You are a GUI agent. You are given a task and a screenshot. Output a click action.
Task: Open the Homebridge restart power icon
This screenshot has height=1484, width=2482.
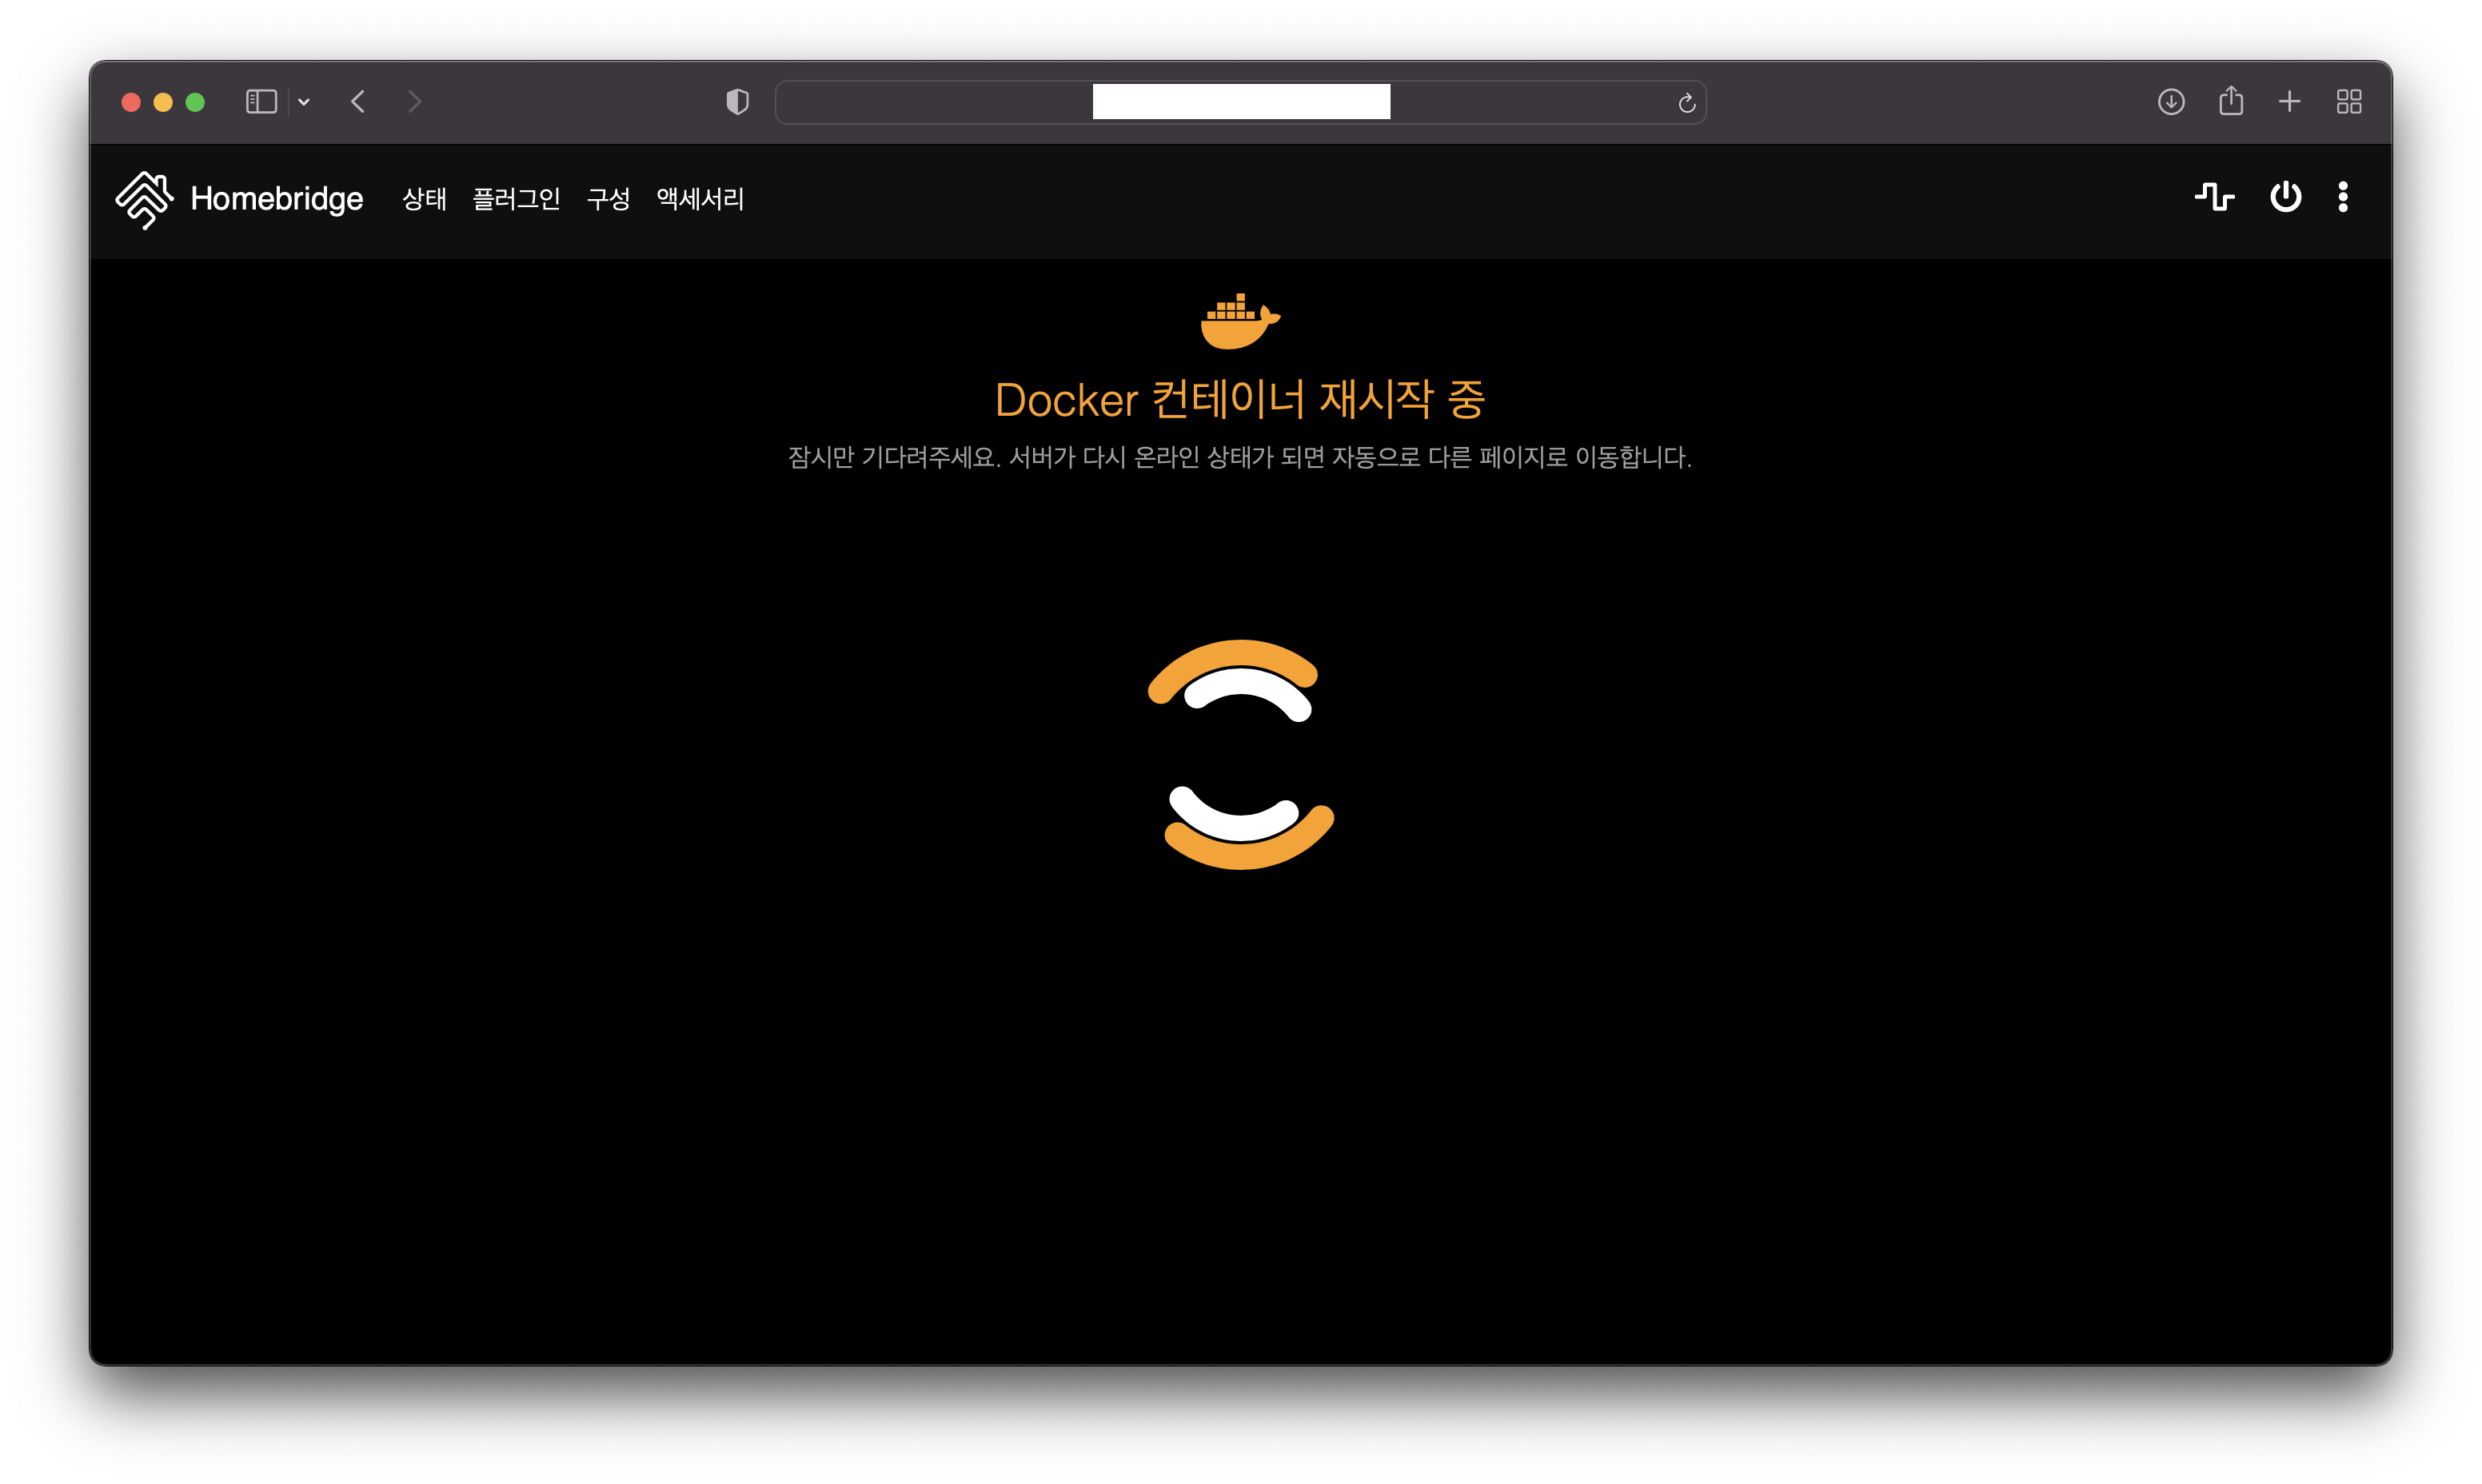[x=2285, y=197]
